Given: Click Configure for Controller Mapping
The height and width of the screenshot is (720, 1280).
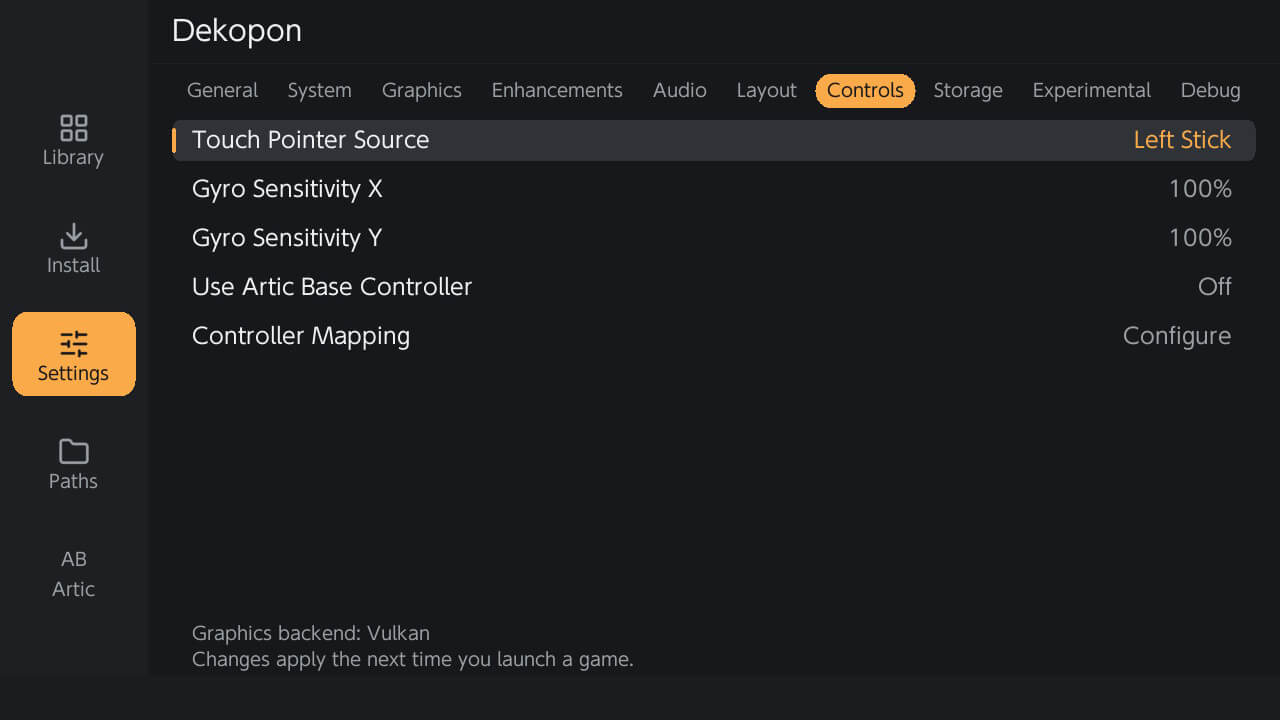Looking at the screenshot, I should [x=1177, y=336].
